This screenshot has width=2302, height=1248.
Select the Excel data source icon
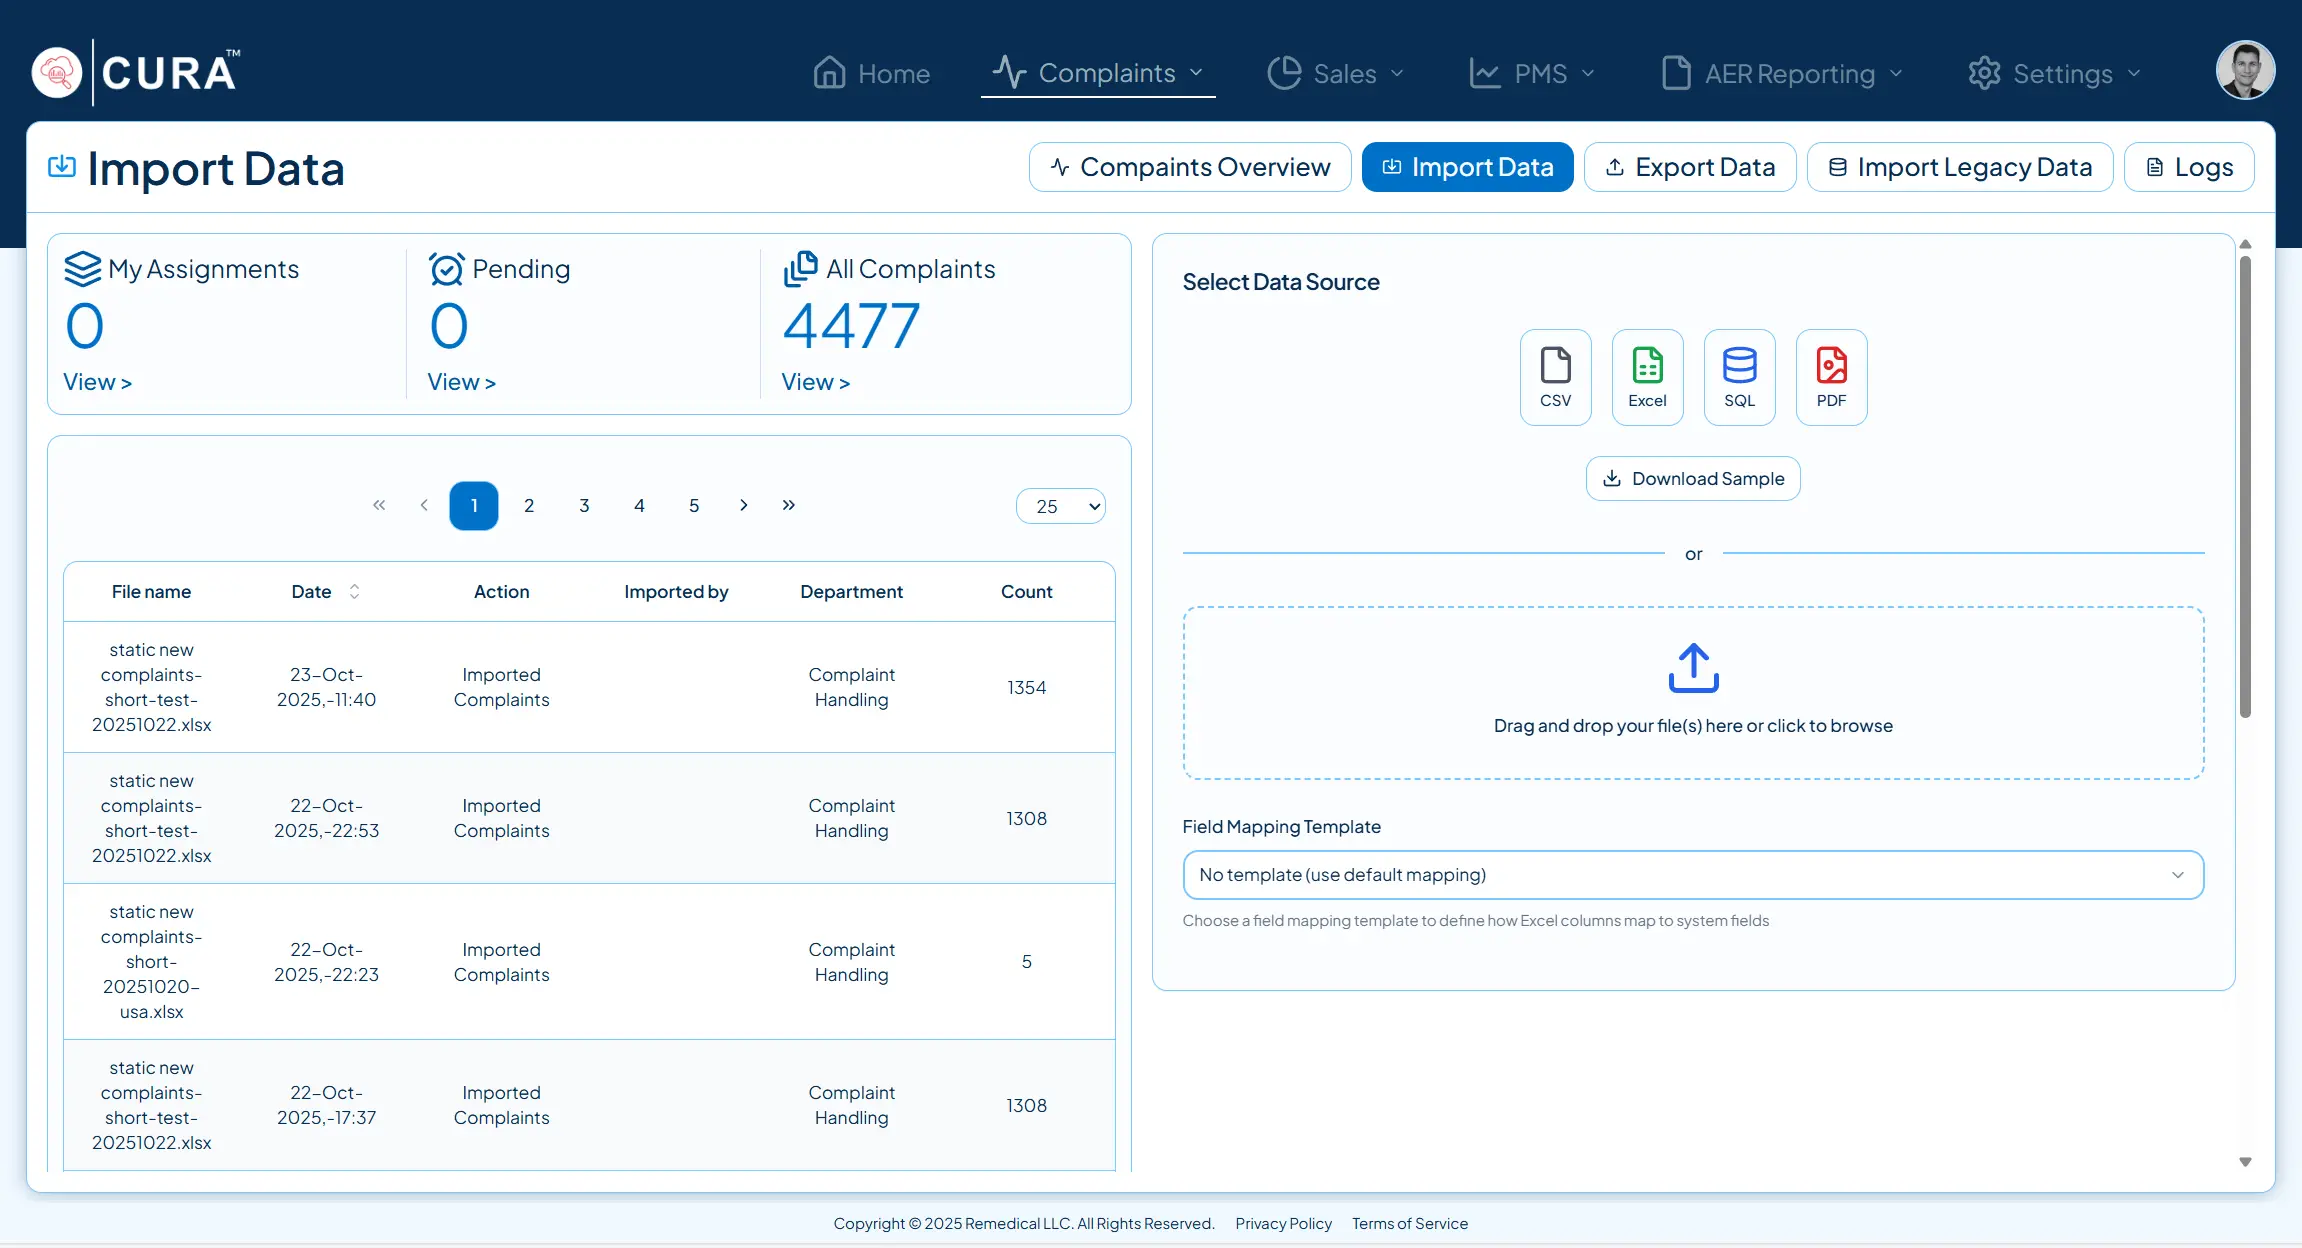tap(1647, 377)
